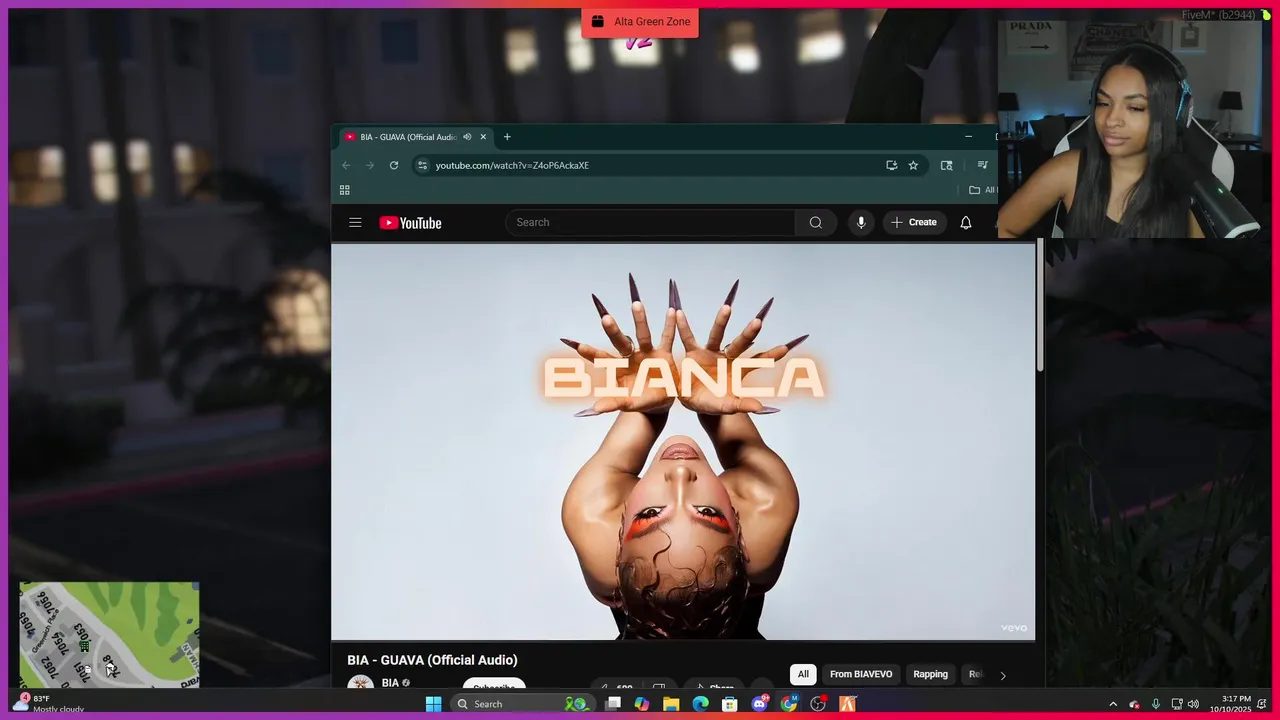Open Microsoft Edge from the taskbar
Image resolution: width=1280 pixels, height=720 pixels.
coord(701,704)
